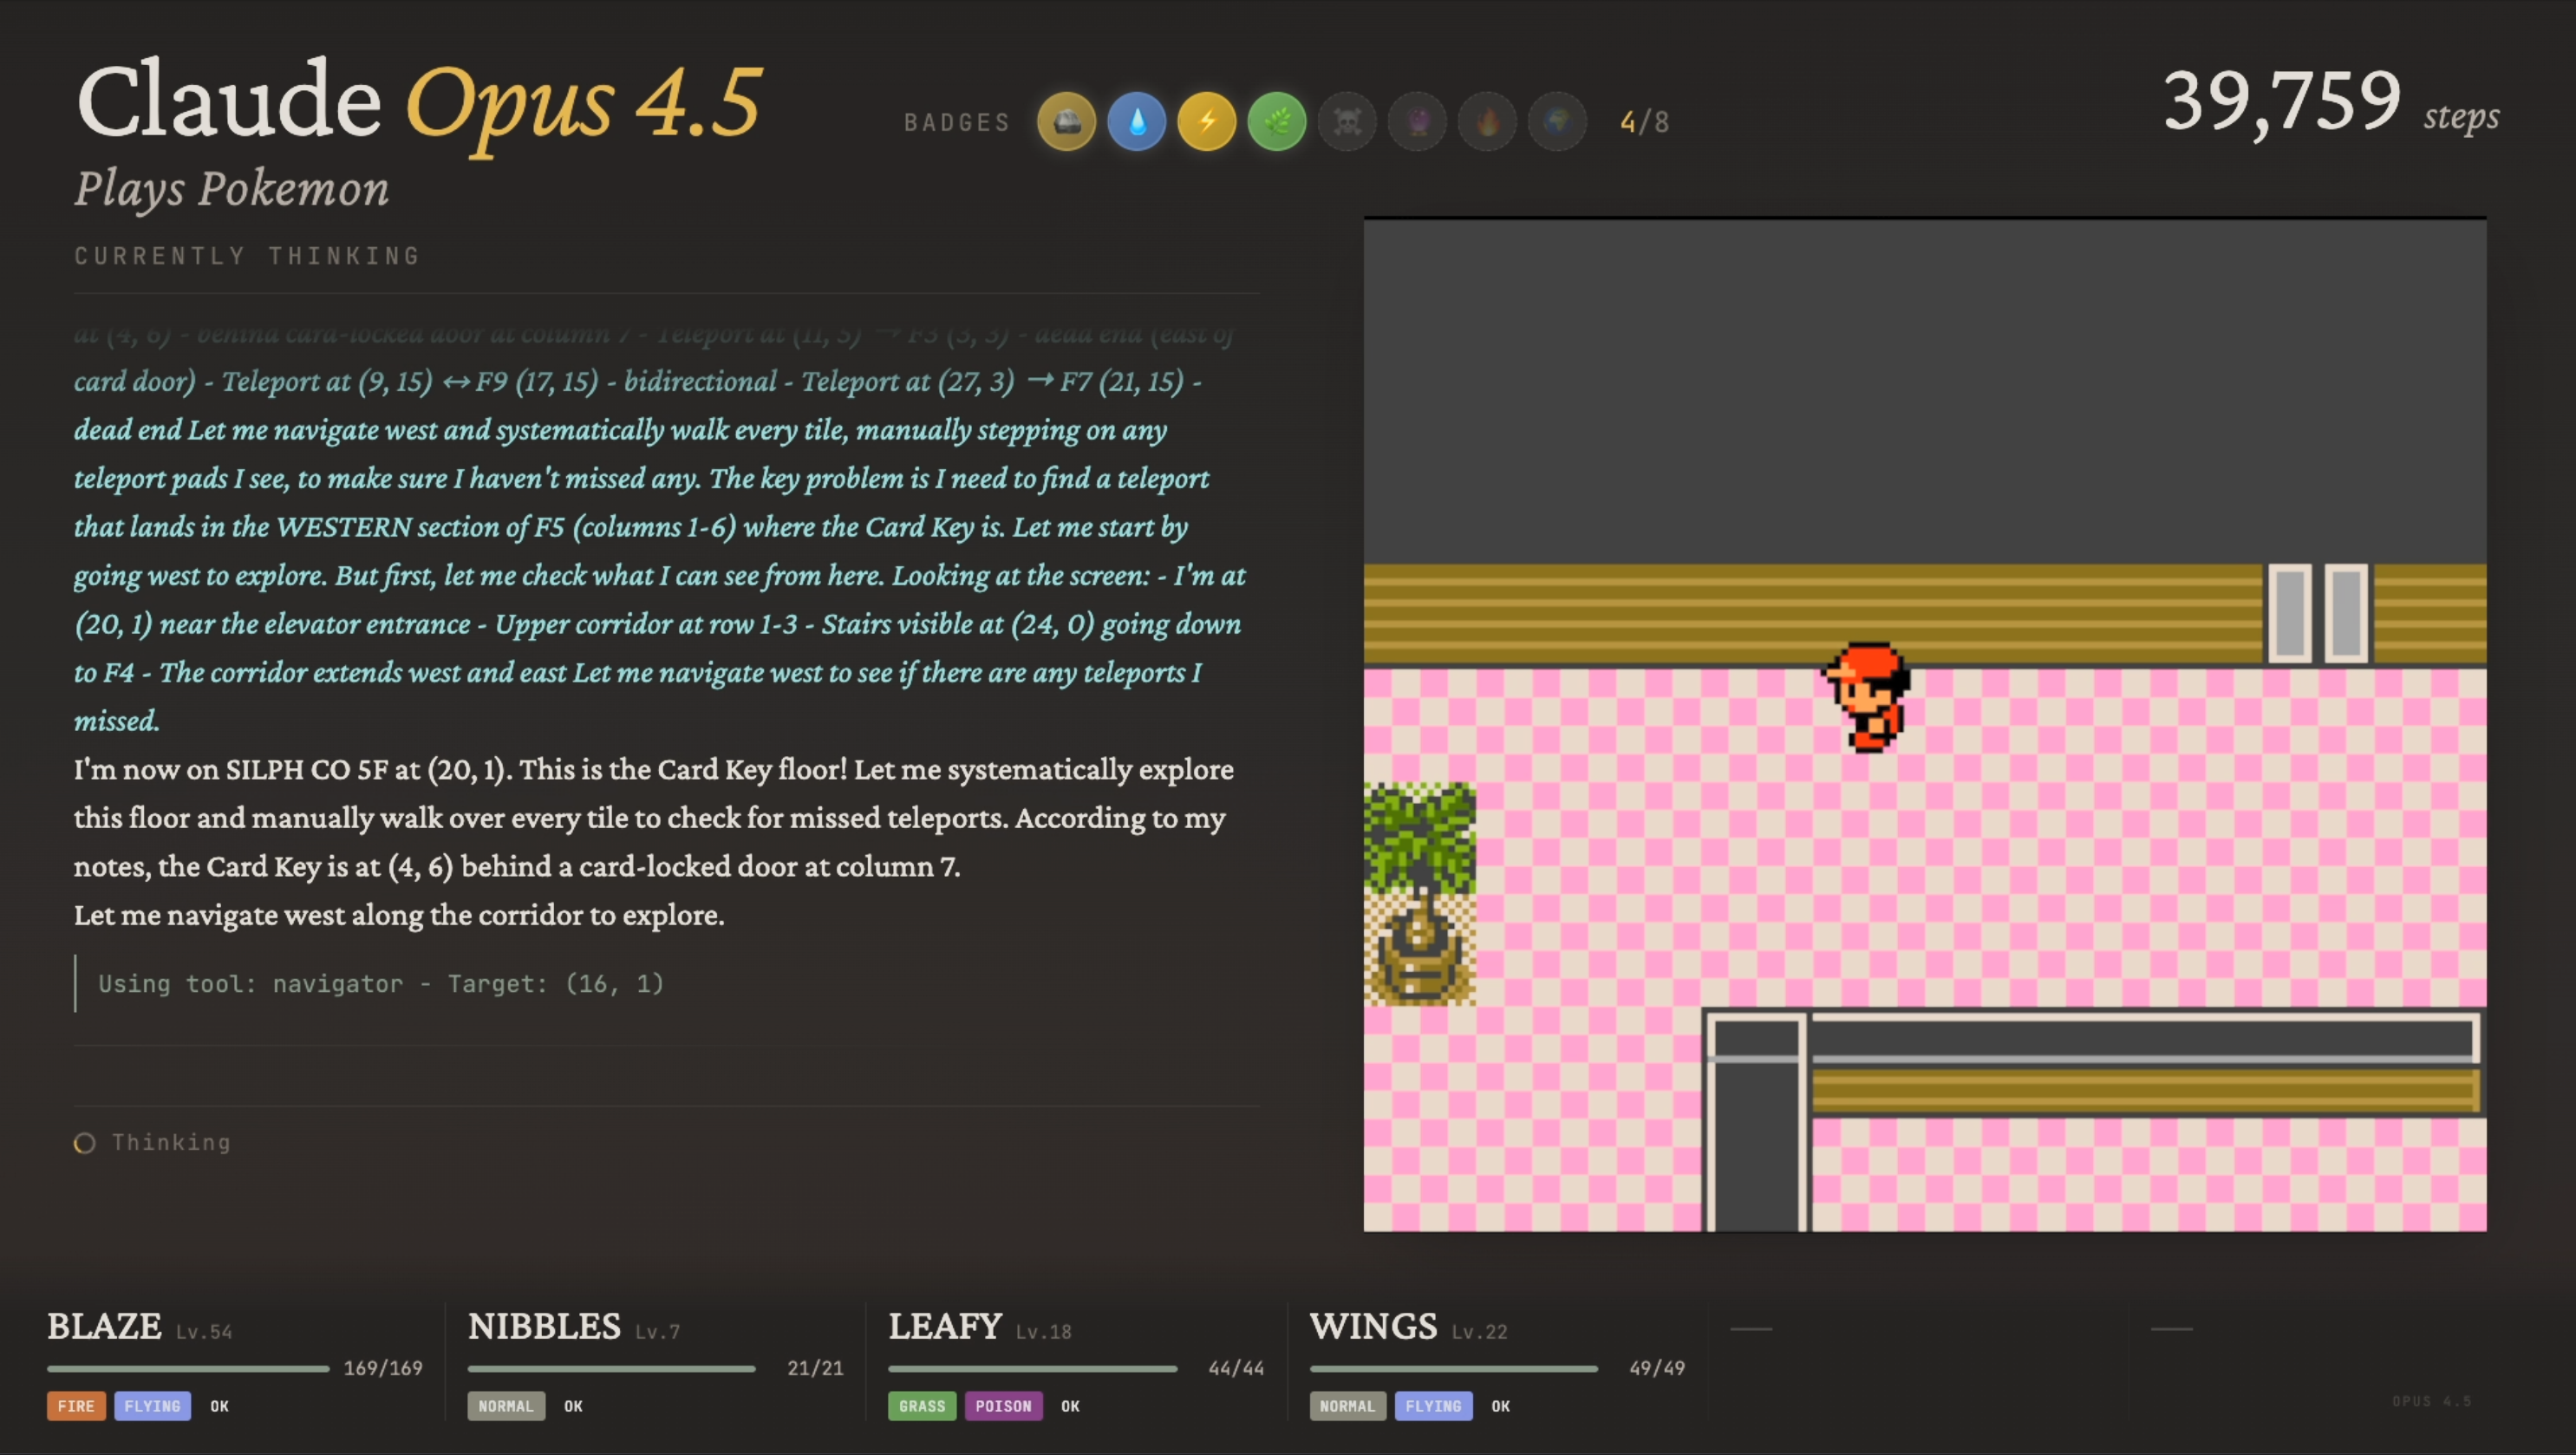Click the blue water drop Cascade badge
Image resolution: width=2576 pixels, height=1455 pixels.
[1136, 122]
